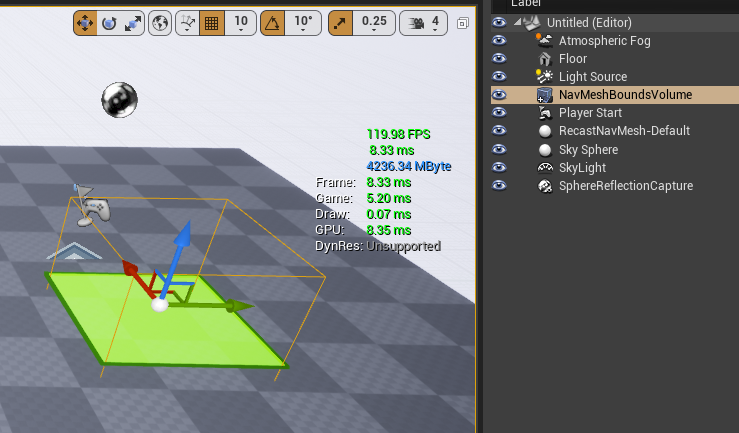Image resolution: width=739 pixels, height=433 pixels.
Task: Select Light Source in outliner
Action: coord(593,76)
